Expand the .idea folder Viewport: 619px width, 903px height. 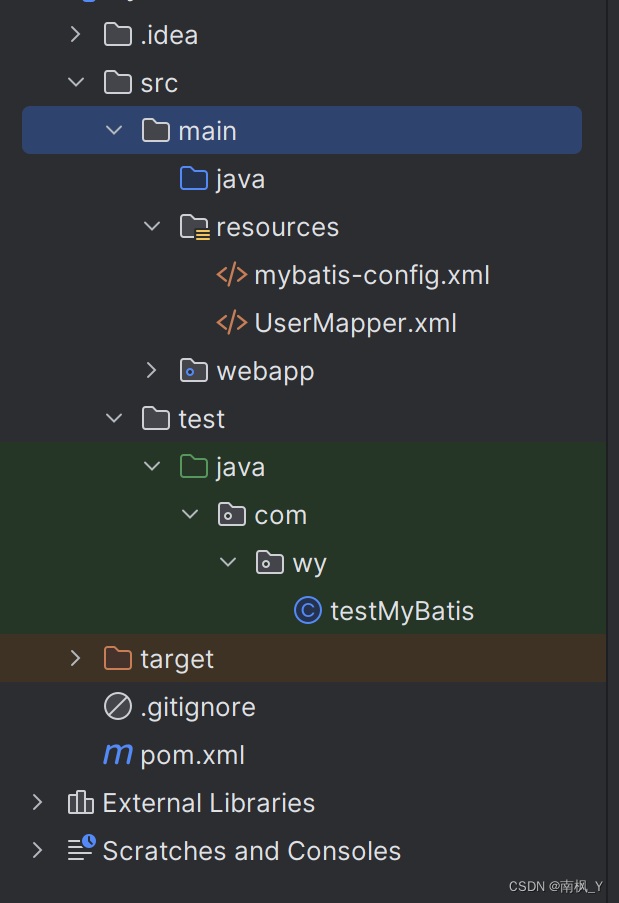pyautogui.click(x=75, y=35)
